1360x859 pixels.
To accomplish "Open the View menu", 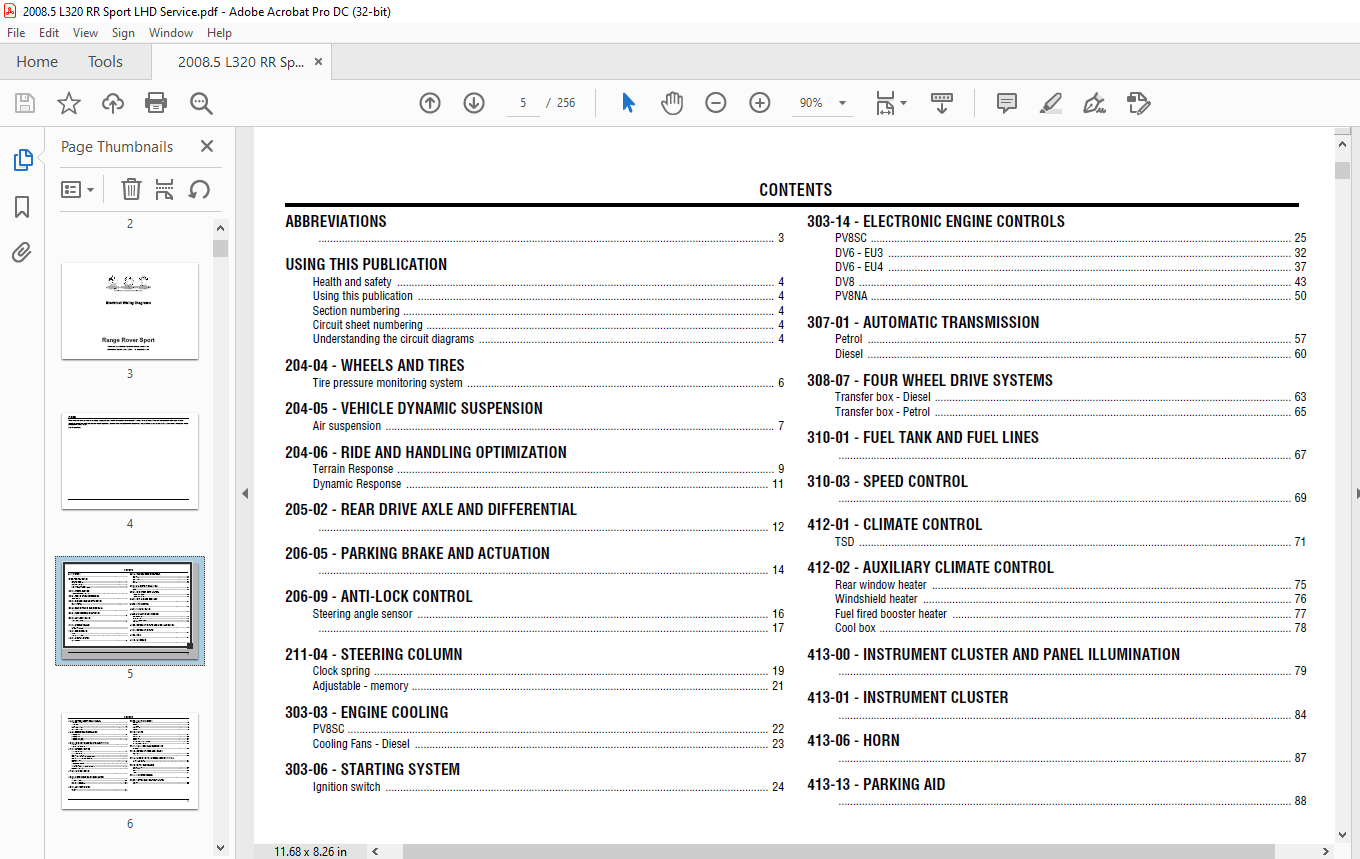I will [x=85, y=33].
